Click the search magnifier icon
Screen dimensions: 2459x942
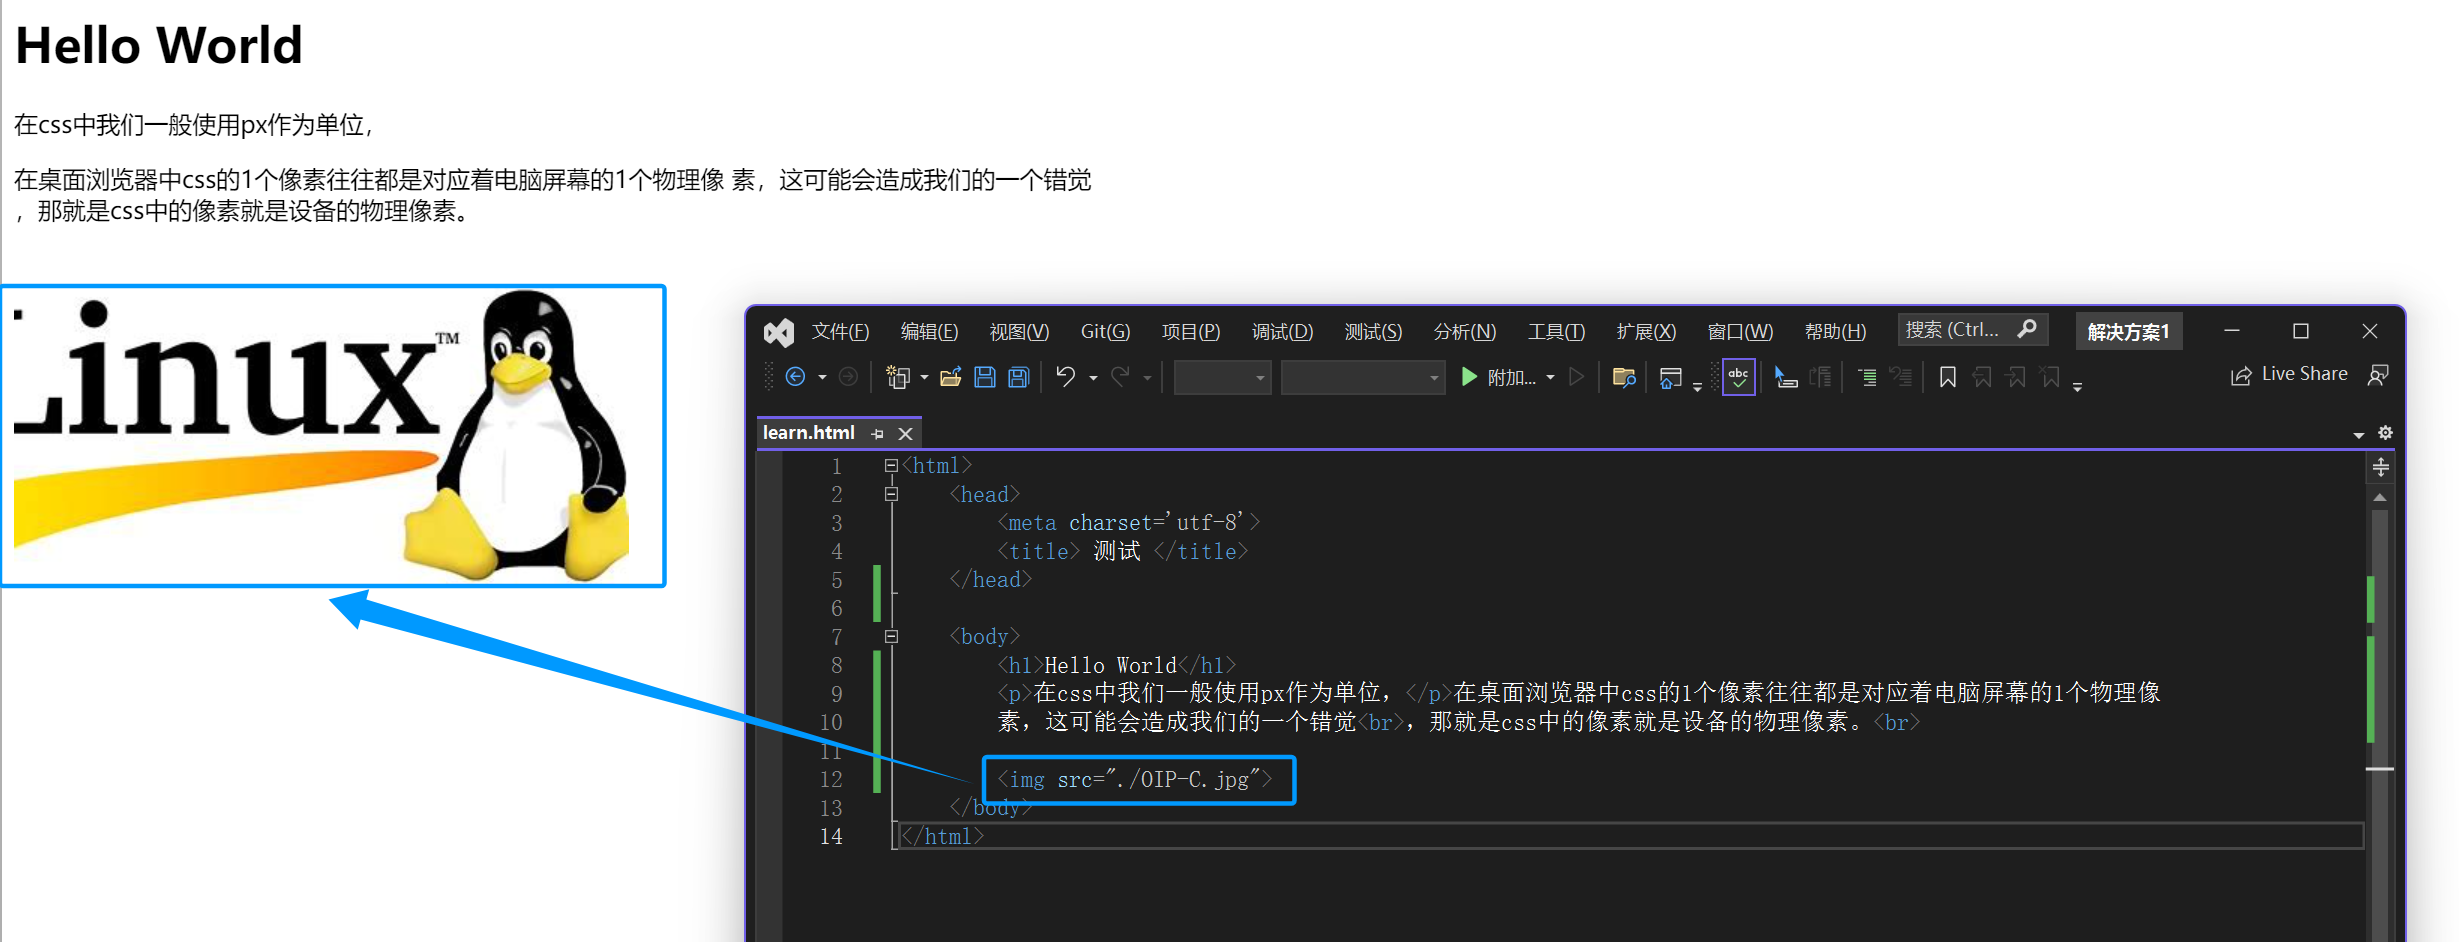pyautogui.click(x=2027, y=329)
